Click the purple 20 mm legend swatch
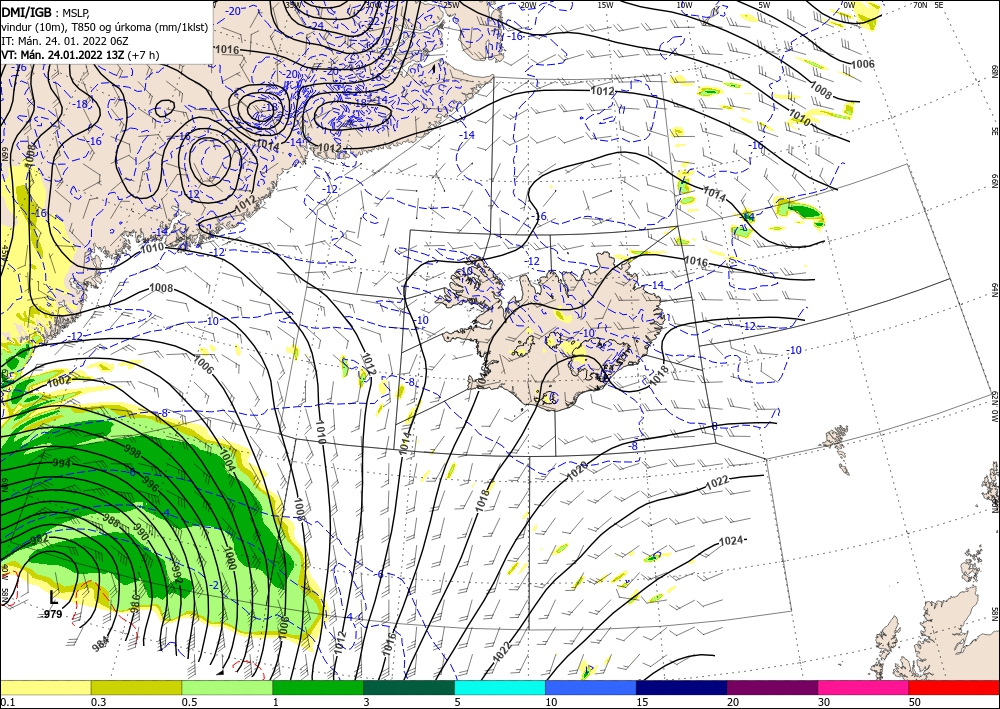 point(772,688)
